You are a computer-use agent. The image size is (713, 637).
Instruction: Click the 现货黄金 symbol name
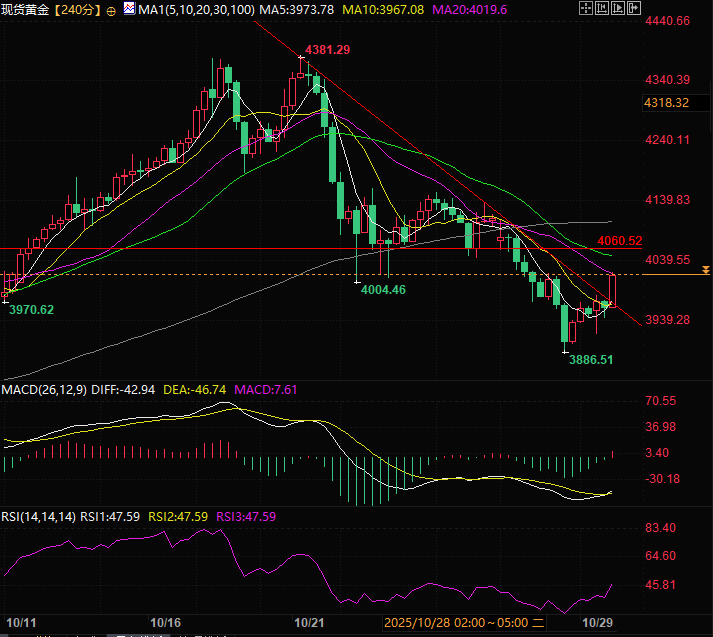[x=26, y=9]
